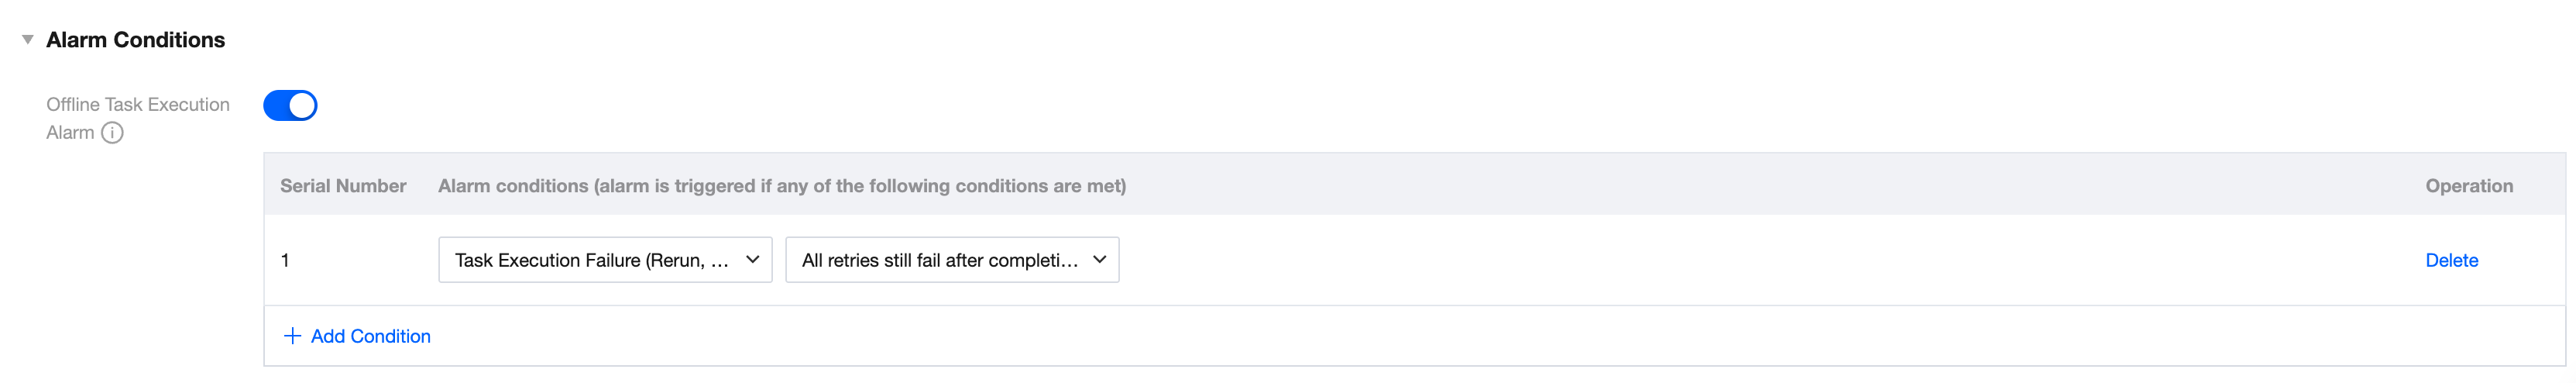
Task: Add a new alarm condition
Action: (370, 336)
